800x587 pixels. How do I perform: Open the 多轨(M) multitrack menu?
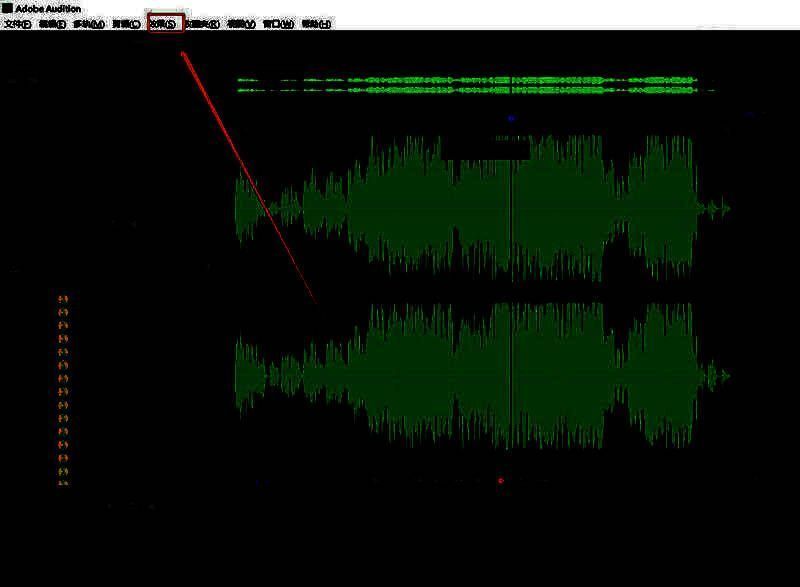[88, 24]
